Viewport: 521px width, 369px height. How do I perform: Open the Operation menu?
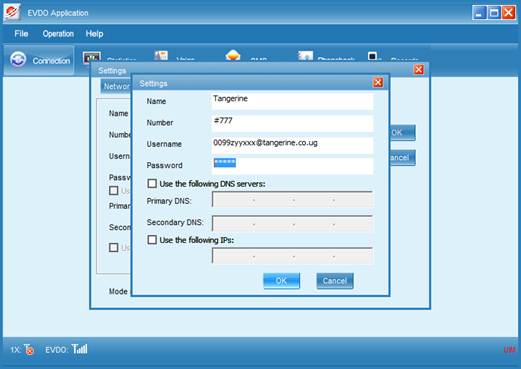[58, 34]
